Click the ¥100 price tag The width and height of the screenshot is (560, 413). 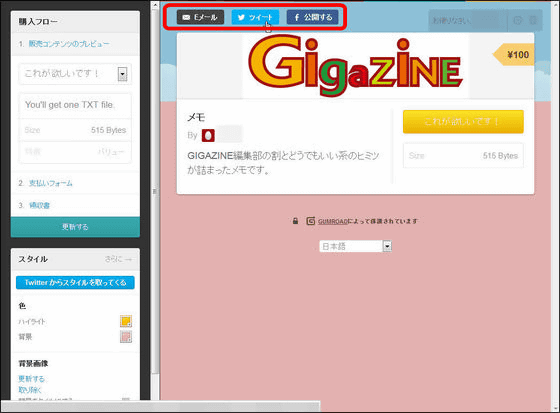point(514,55)
